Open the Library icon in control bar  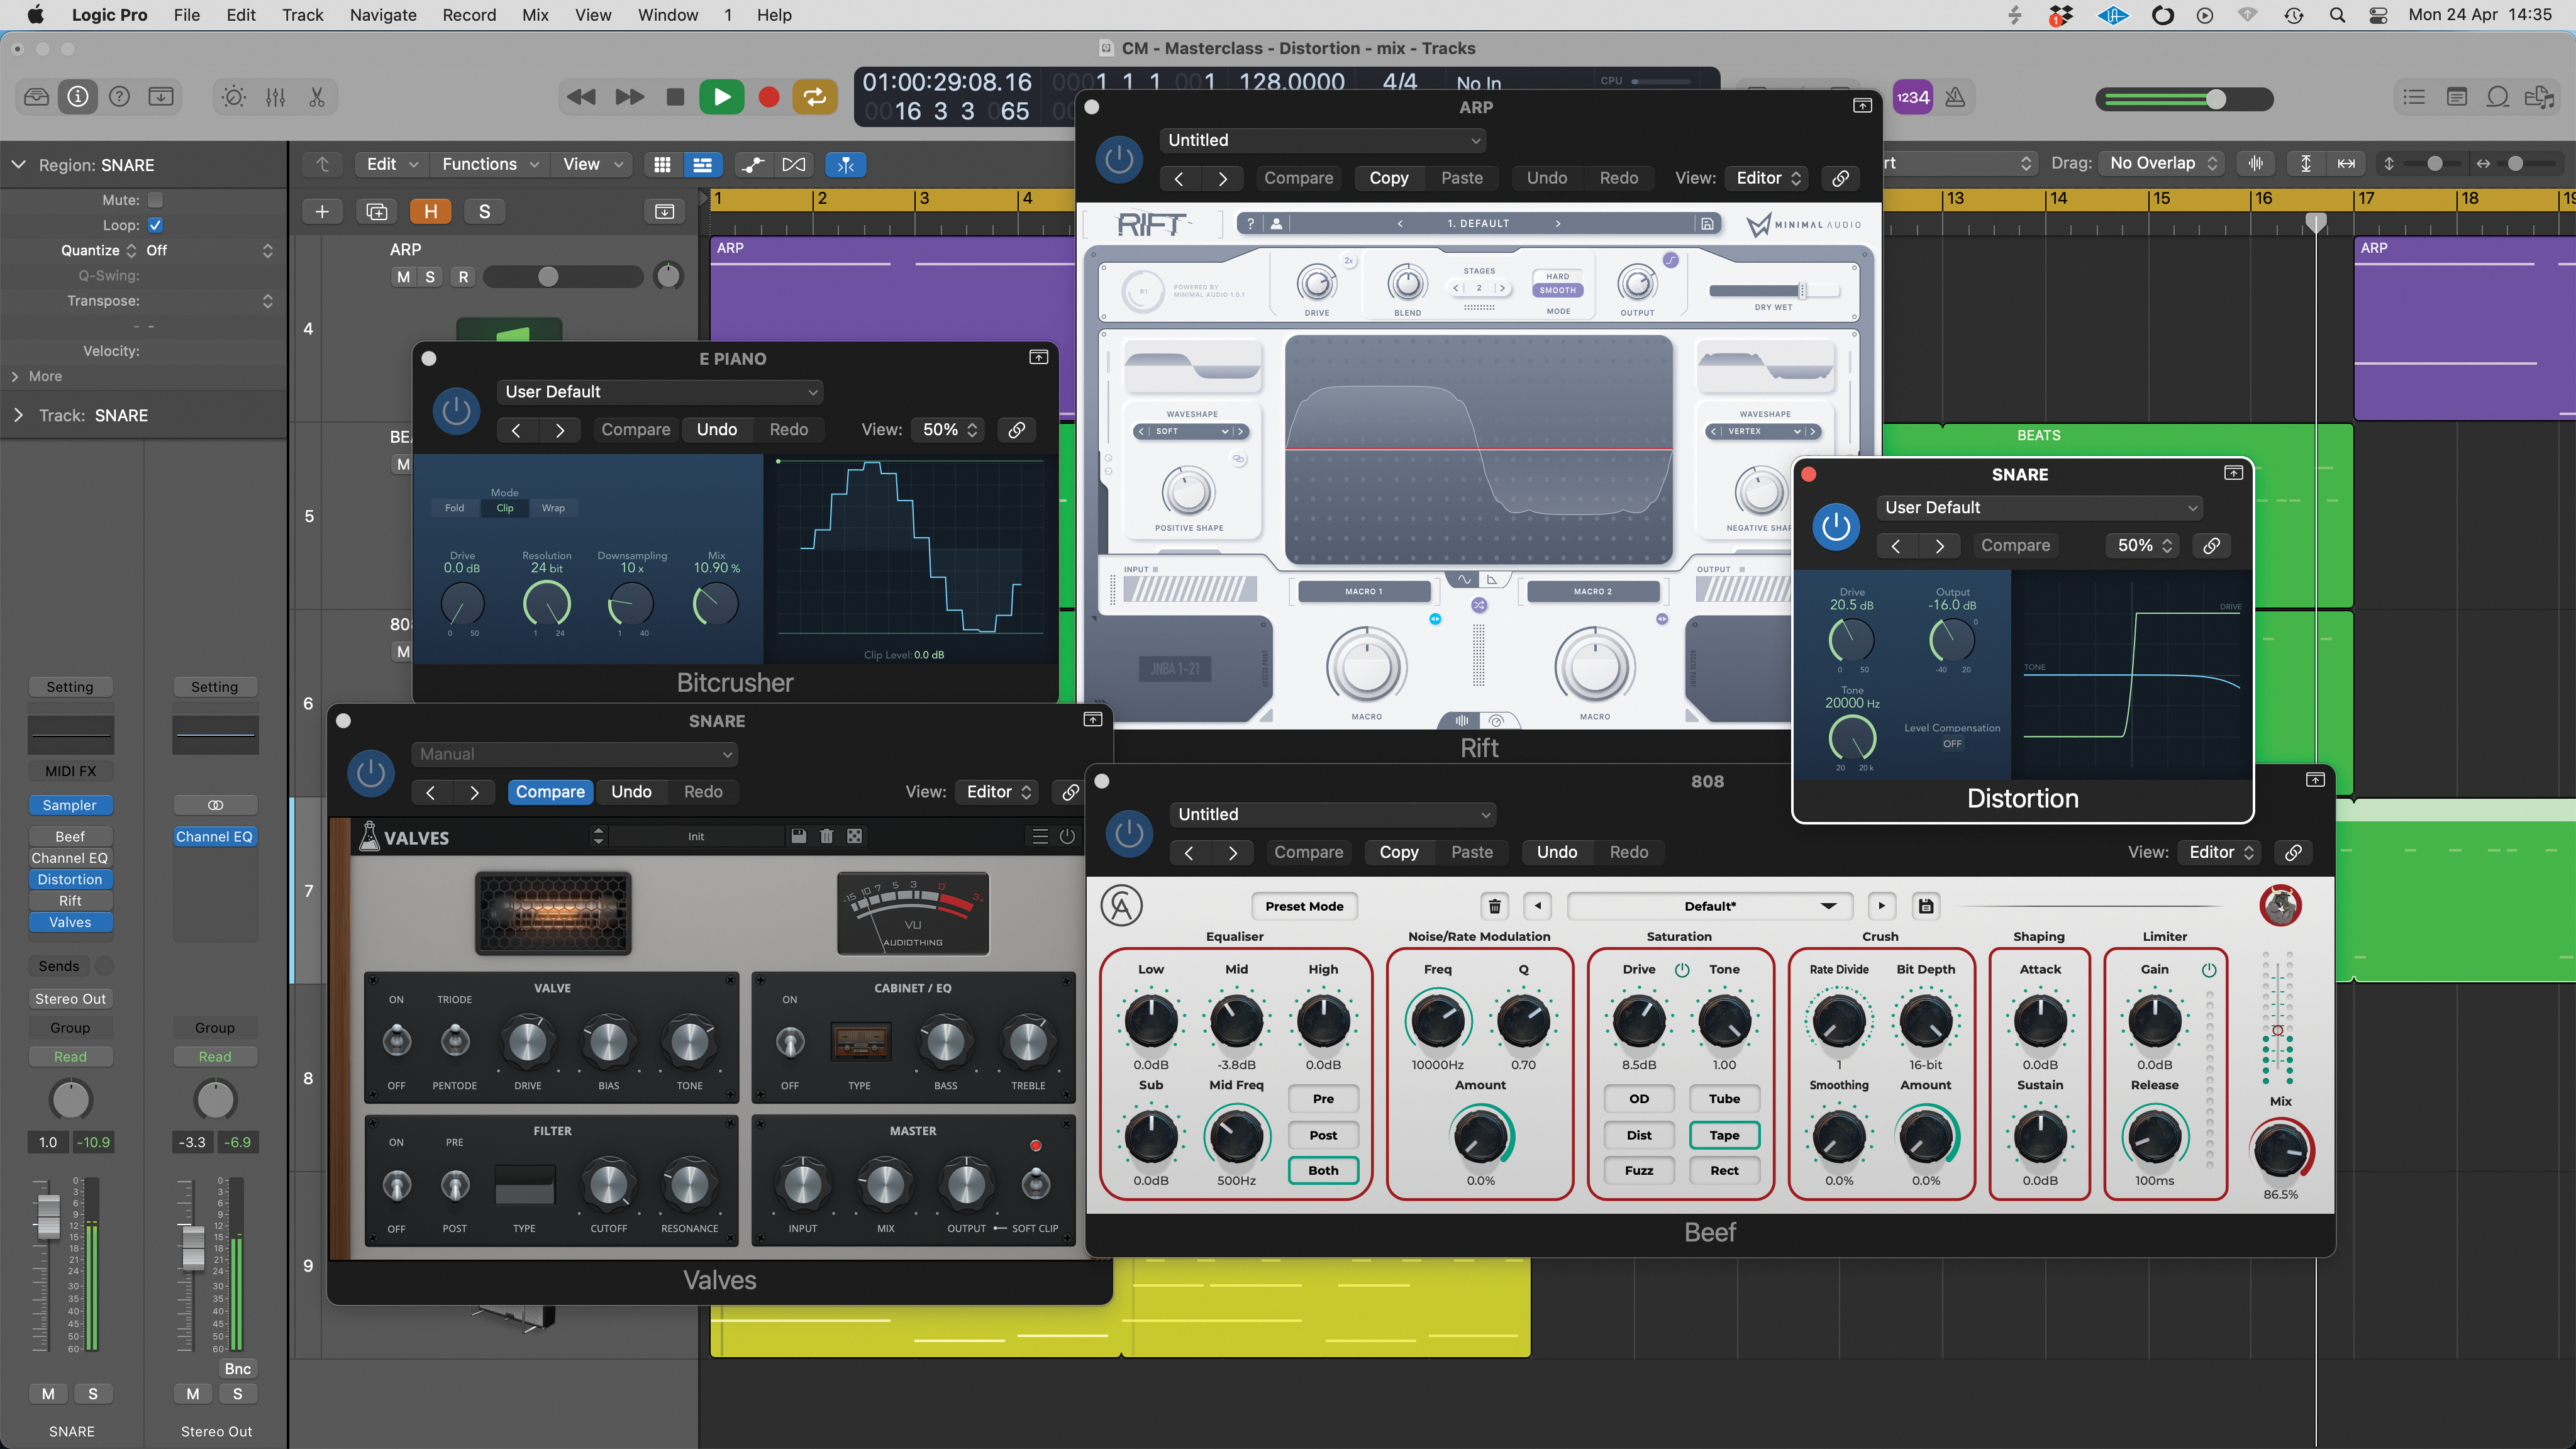click(36, 97)
